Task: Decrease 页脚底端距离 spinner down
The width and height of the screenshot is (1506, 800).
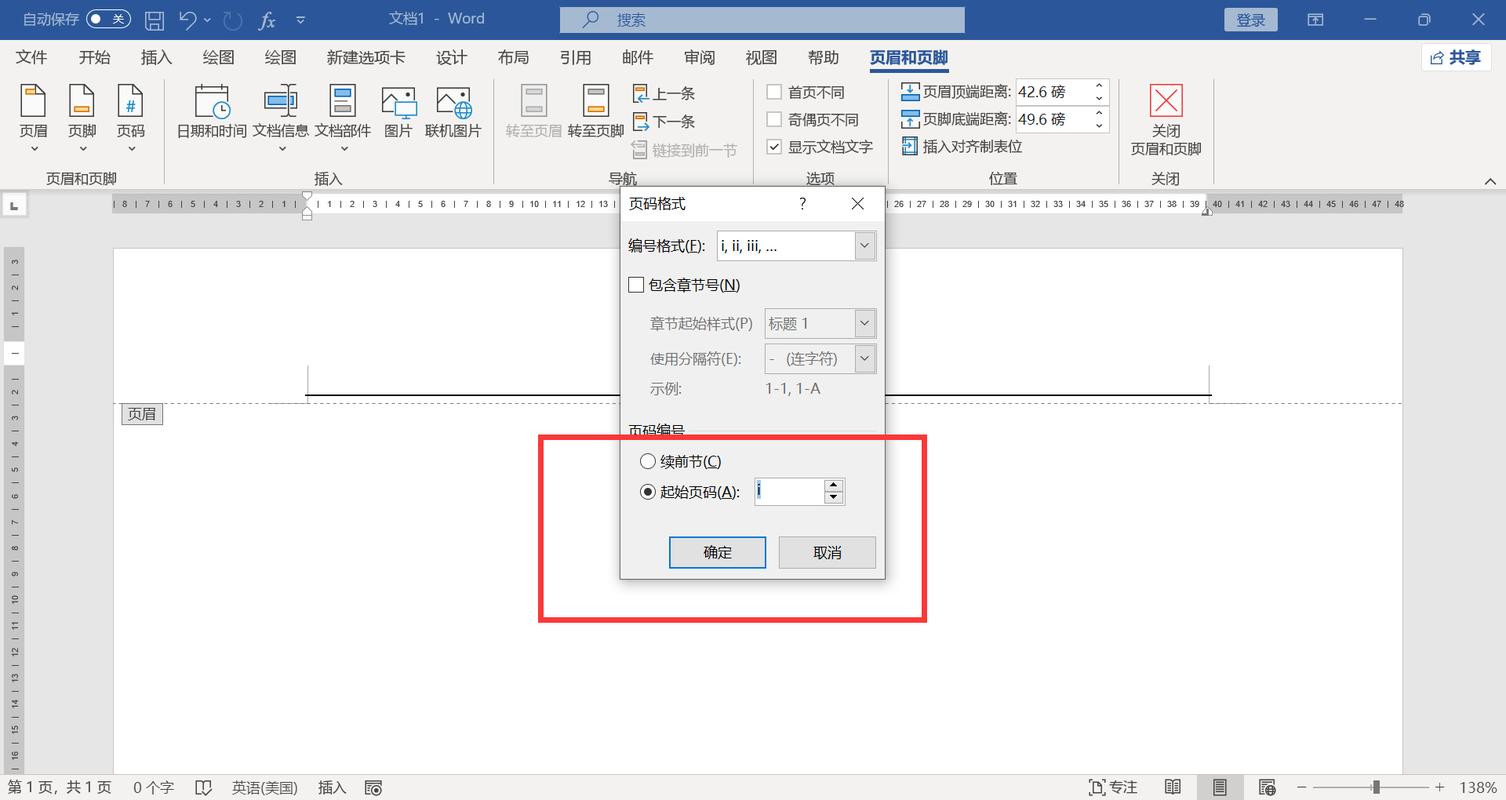Action: click(1099, 125)
